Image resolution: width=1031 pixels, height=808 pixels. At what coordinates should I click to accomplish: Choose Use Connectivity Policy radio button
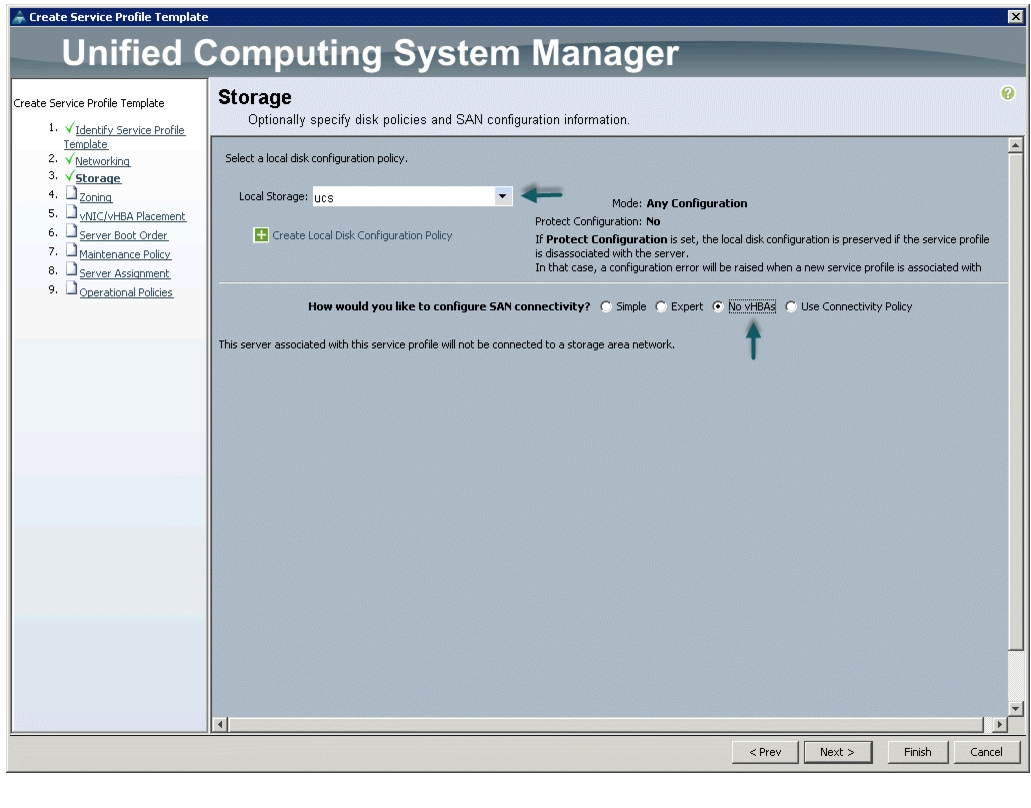(791, 306)
